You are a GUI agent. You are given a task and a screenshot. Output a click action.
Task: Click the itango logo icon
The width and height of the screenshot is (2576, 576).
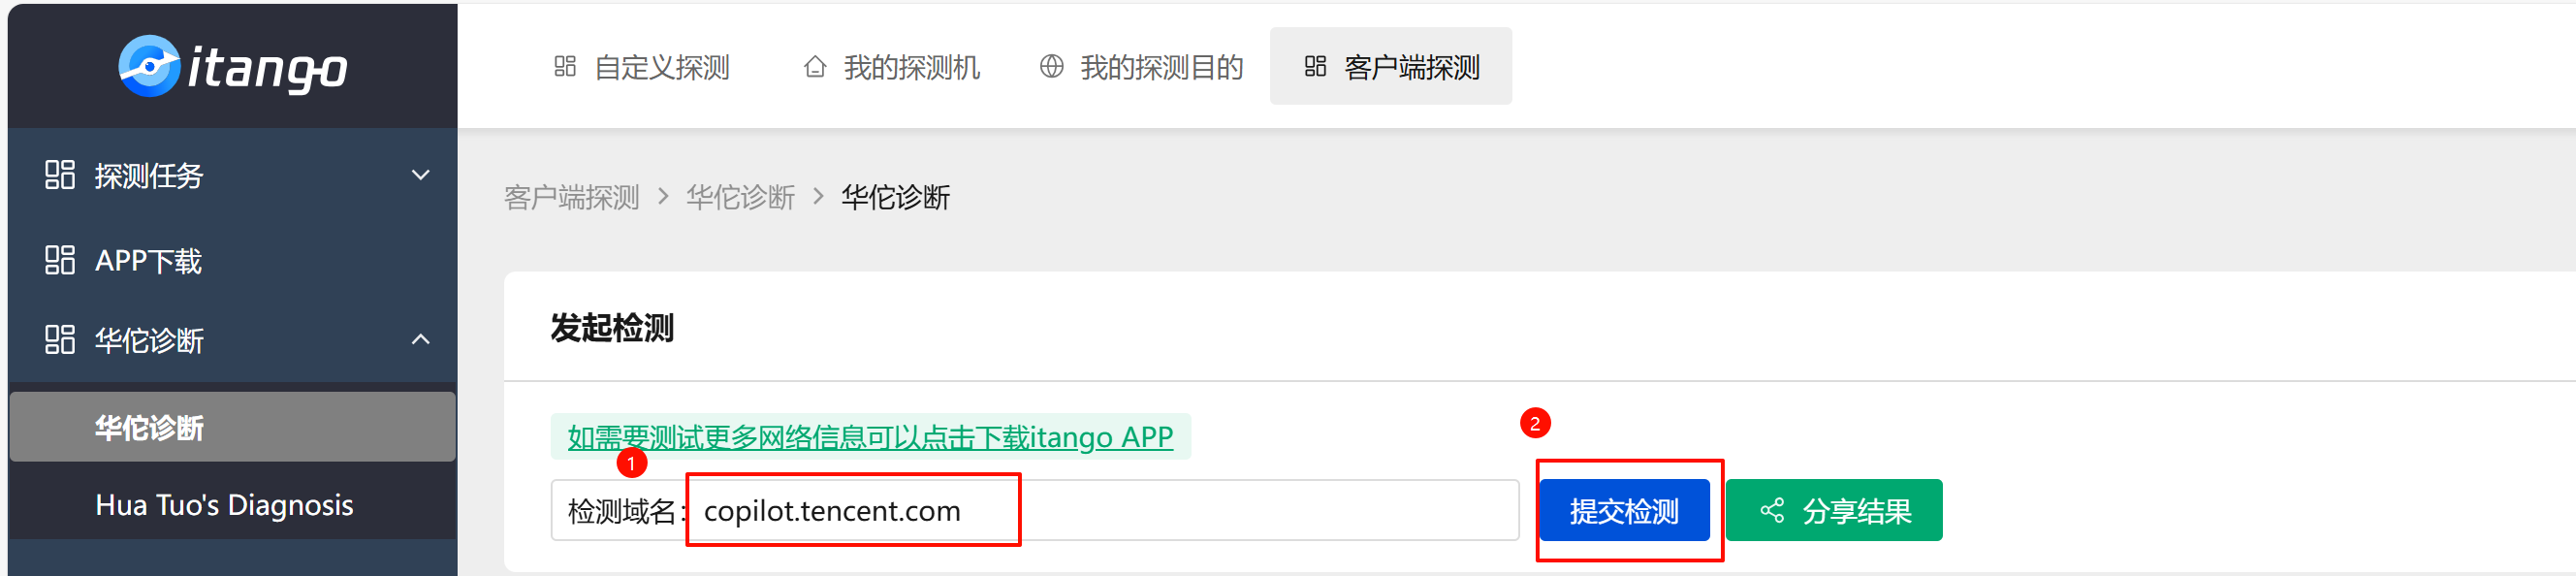click(149, 66)
